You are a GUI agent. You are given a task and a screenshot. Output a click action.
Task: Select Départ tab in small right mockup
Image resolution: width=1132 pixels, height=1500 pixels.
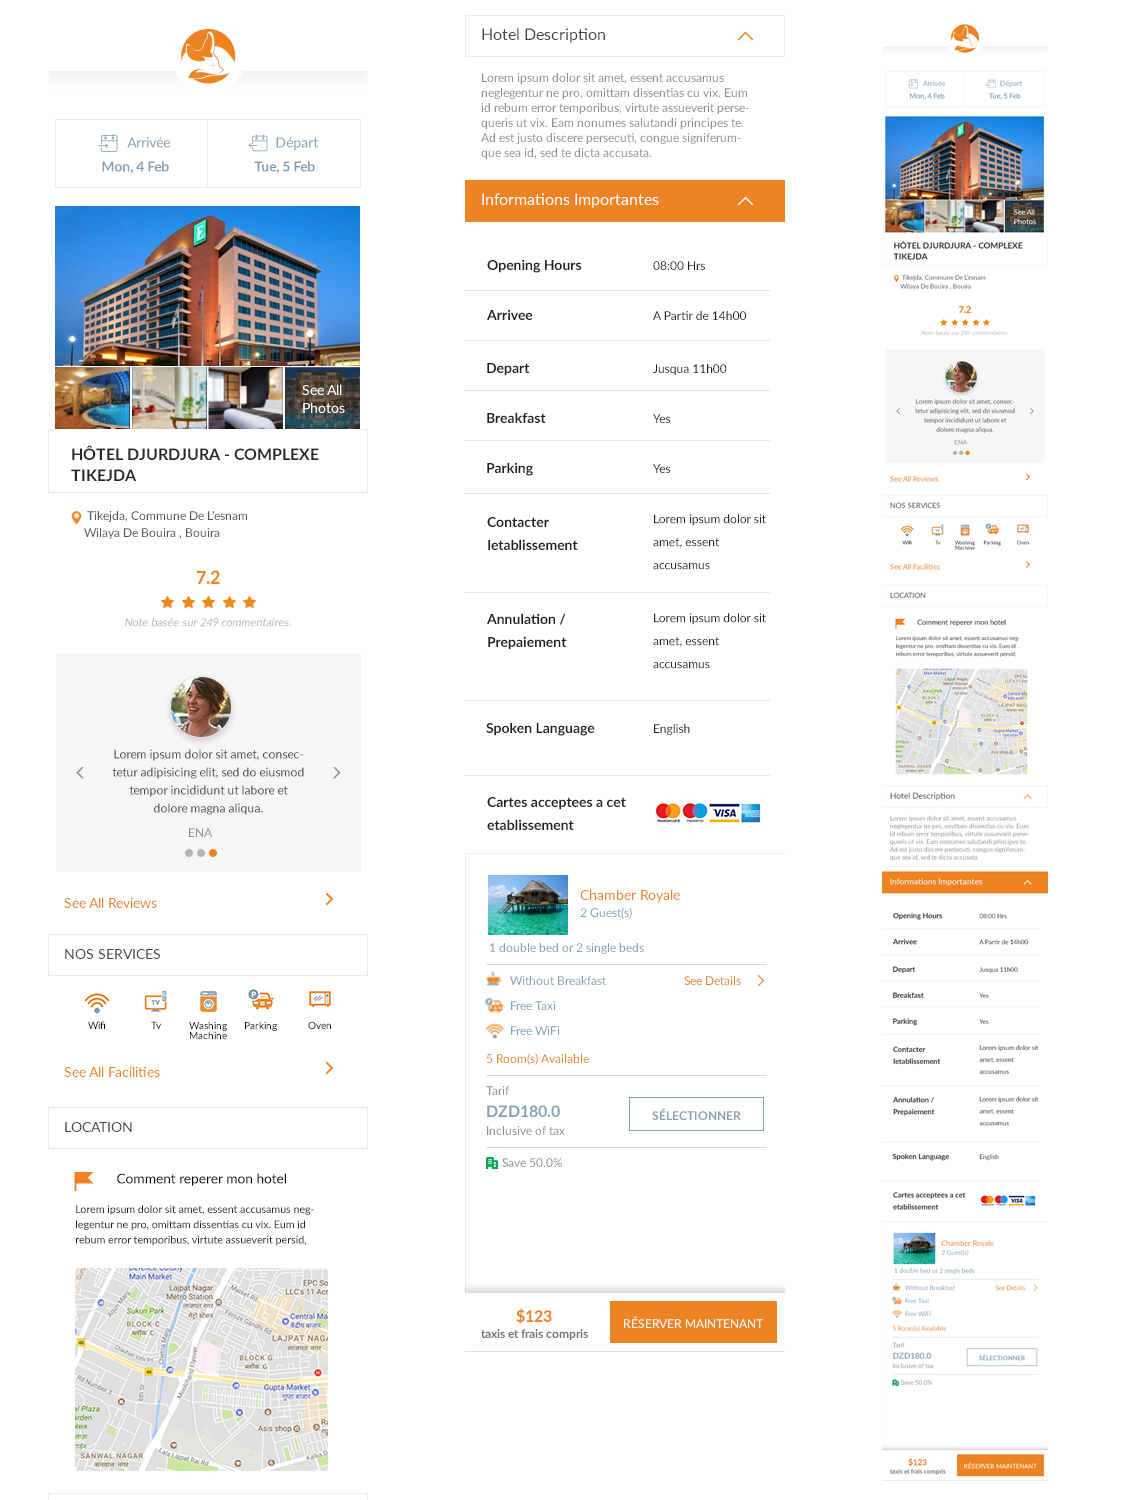(1004, 89)
